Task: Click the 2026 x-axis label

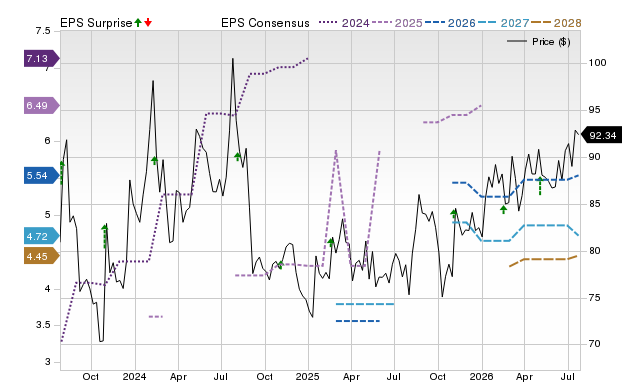Action: 482,376
